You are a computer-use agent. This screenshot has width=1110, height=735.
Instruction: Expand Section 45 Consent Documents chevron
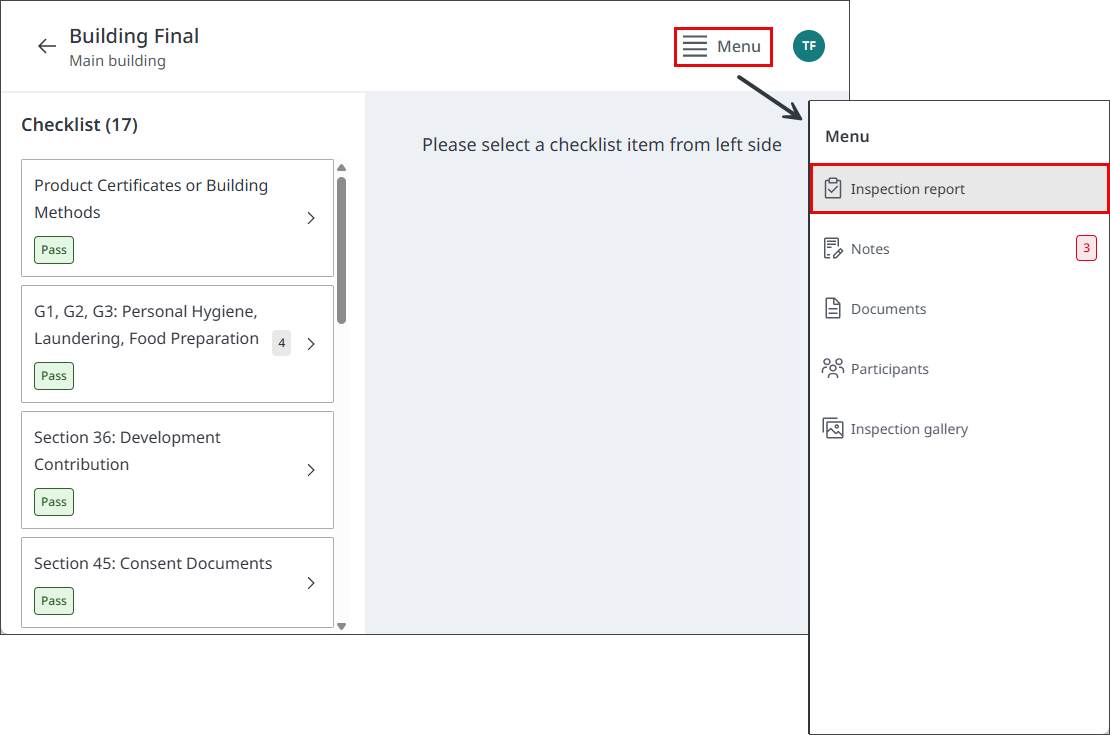[x=311, y=583]
